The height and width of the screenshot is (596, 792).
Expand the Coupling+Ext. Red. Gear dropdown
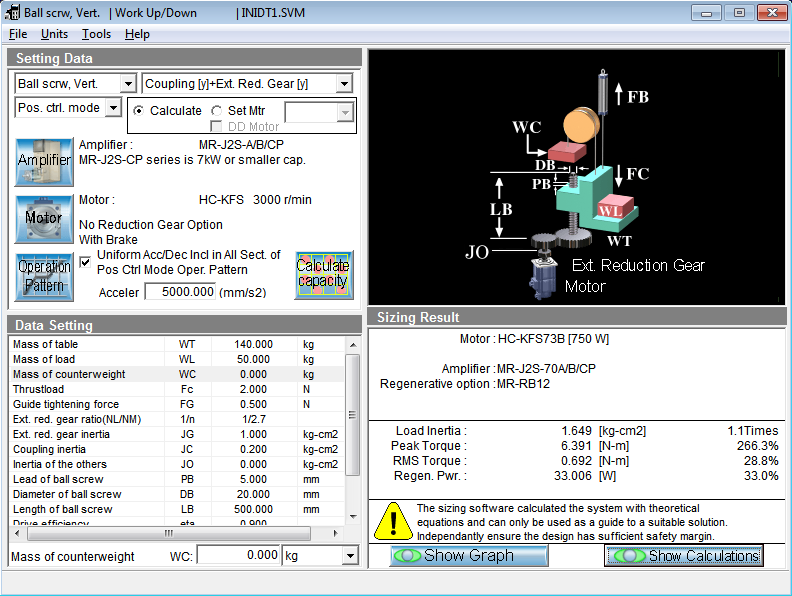click(x=344, y=84)
